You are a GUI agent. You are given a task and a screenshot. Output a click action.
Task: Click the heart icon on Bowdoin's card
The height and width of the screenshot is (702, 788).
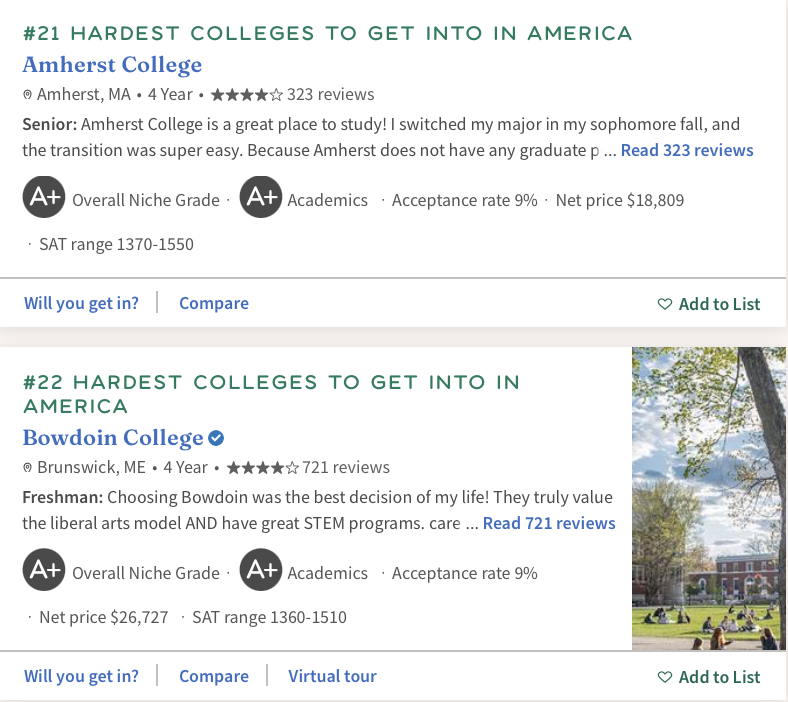pos(664,677)
